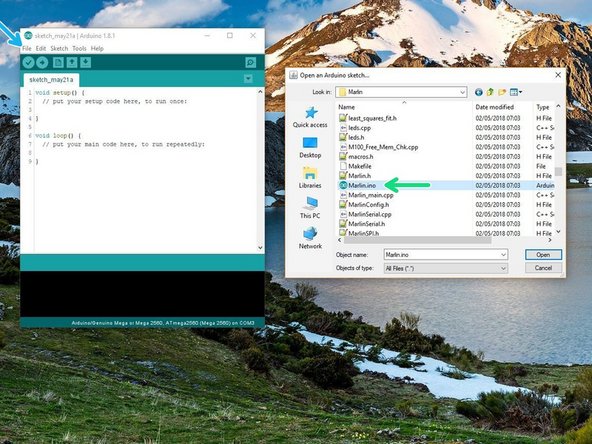Click file list horizontal scrollbar right arrow
Screen dimensions: 592x444
[550, 240]
